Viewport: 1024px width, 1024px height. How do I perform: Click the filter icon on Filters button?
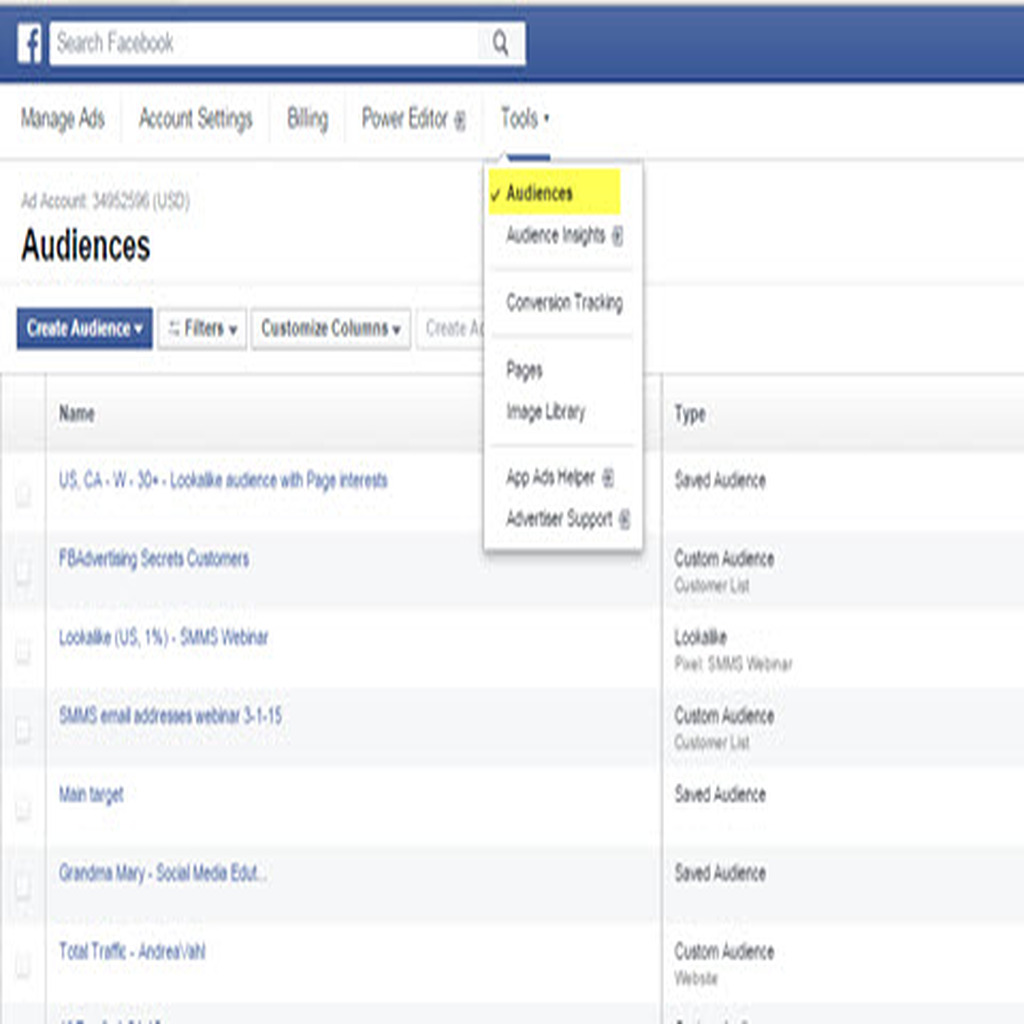click(174, 328)
